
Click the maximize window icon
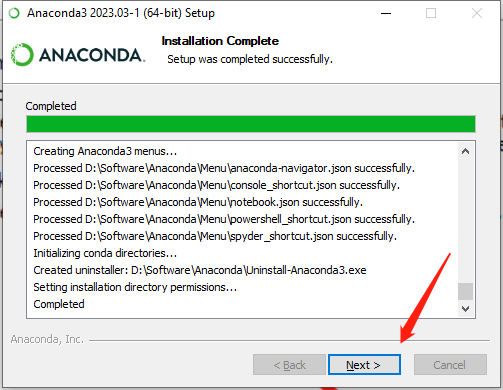point(431,13)
